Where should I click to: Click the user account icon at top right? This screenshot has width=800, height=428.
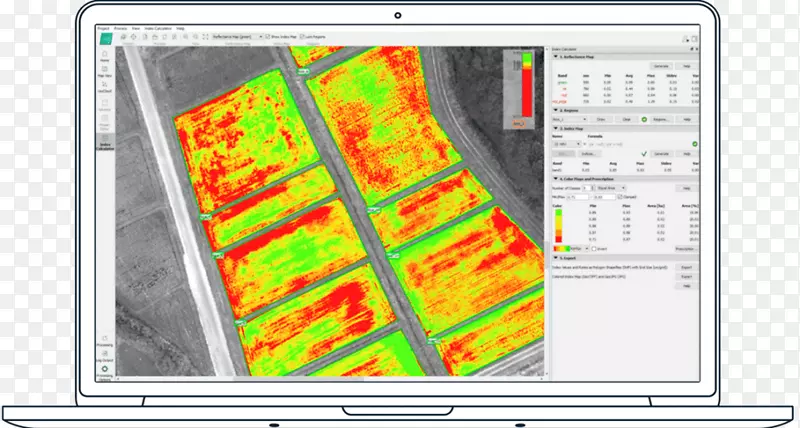(685, 39)
